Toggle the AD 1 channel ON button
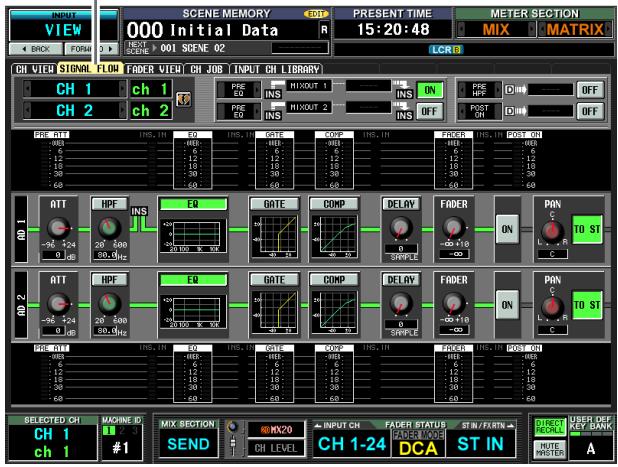618x467 pixels. [507, 229]
